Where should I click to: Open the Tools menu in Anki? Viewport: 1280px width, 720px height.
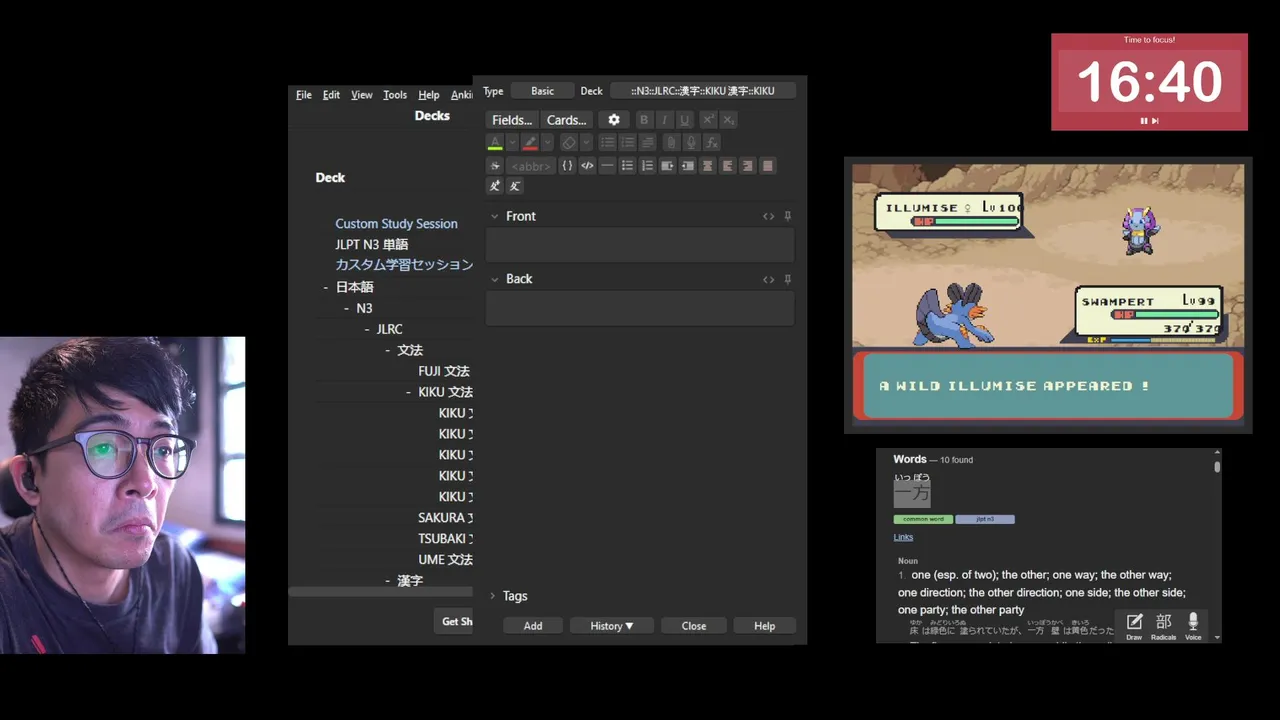[395, 95]
